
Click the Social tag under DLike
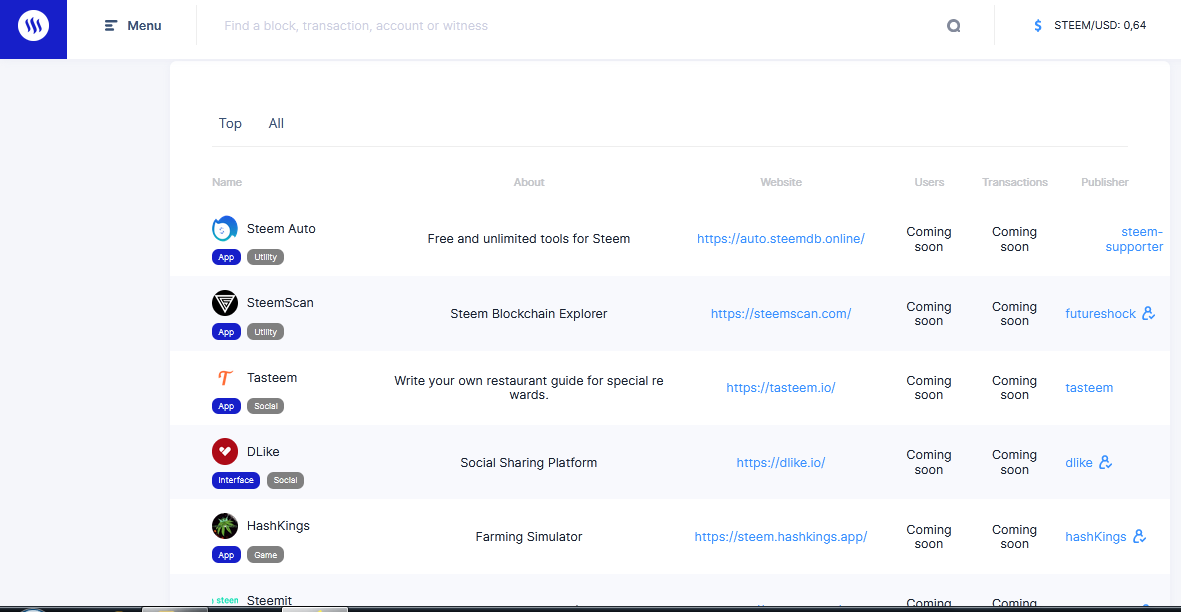[285, 480]
